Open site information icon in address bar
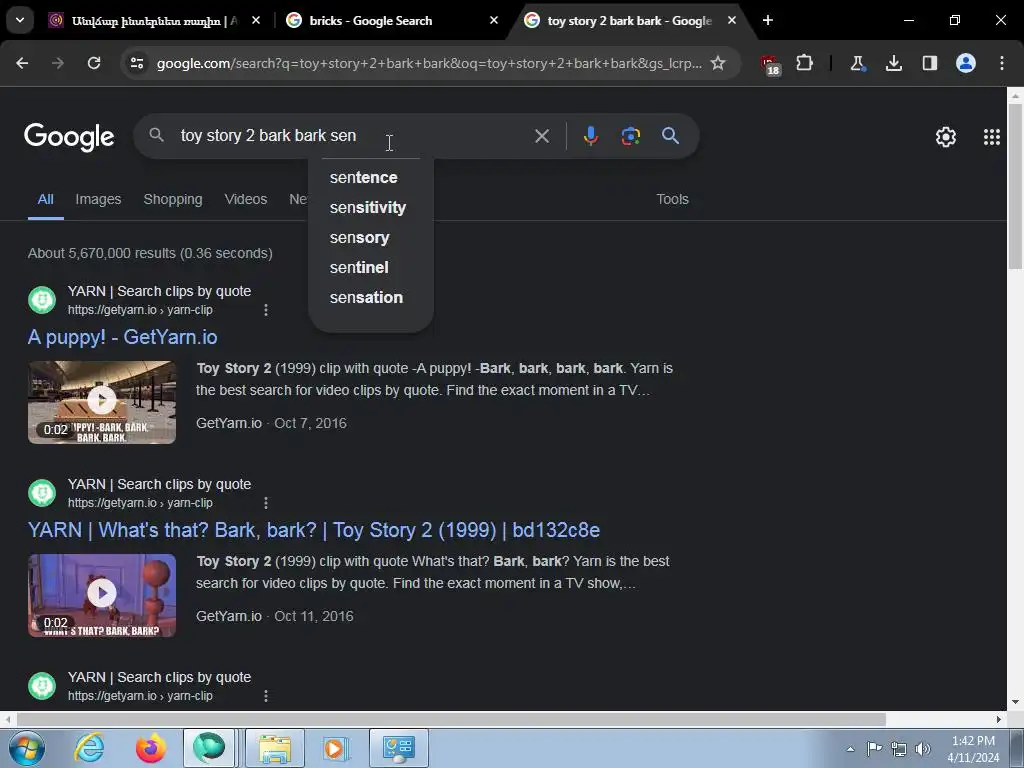Image resolution: width=1024 pixels, height=768 pixels. pyautogui.click(x=137, y=63)
